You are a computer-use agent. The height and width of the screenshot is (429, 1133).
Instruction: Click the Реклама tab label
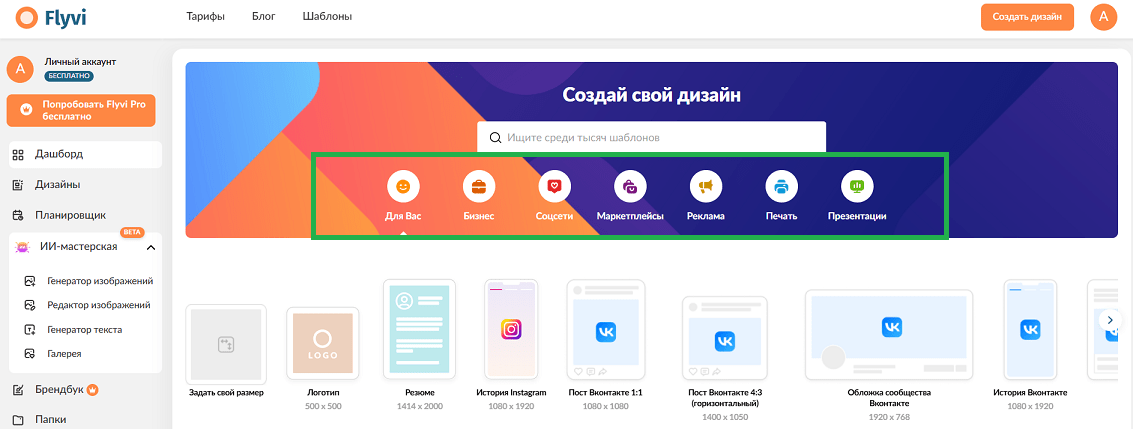tap(706, 216)
